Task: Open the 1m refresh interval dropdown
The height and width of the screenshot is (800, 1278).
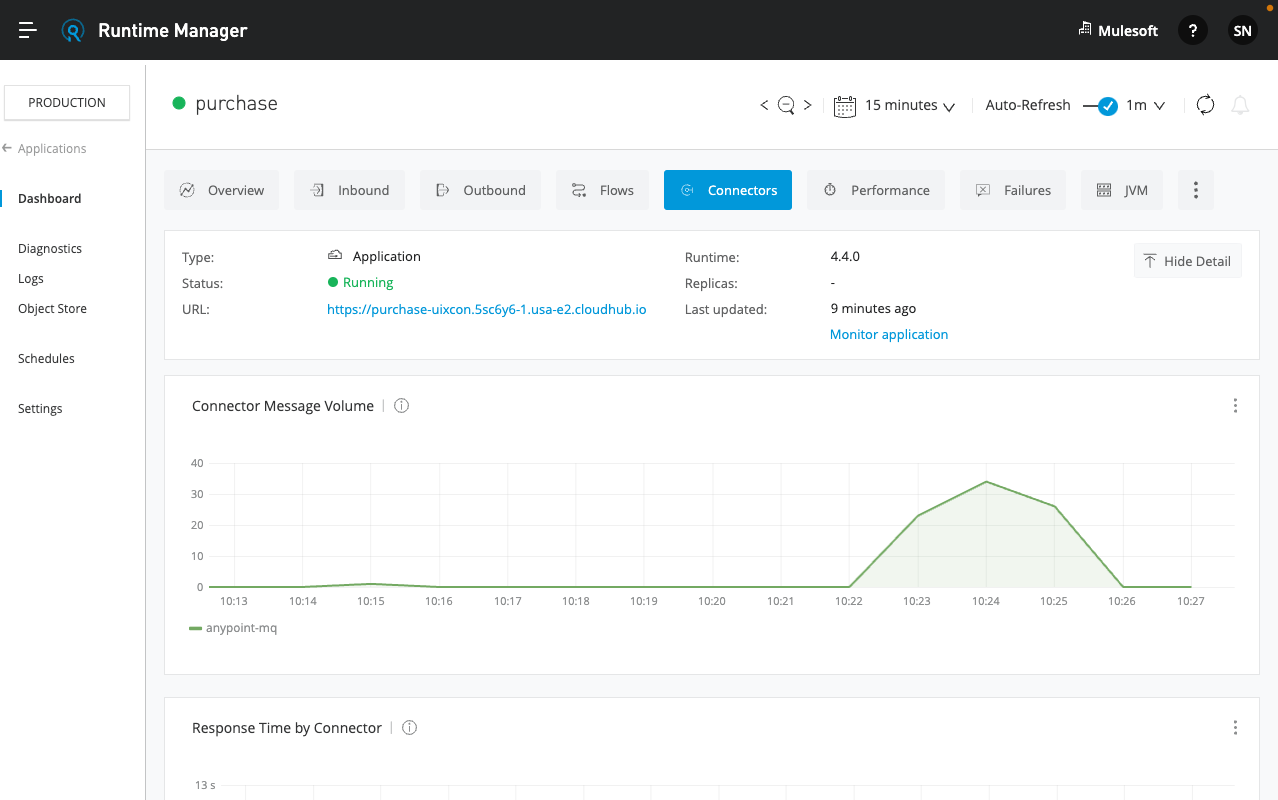Action: pyautogui.click(x=1146, y=105)
